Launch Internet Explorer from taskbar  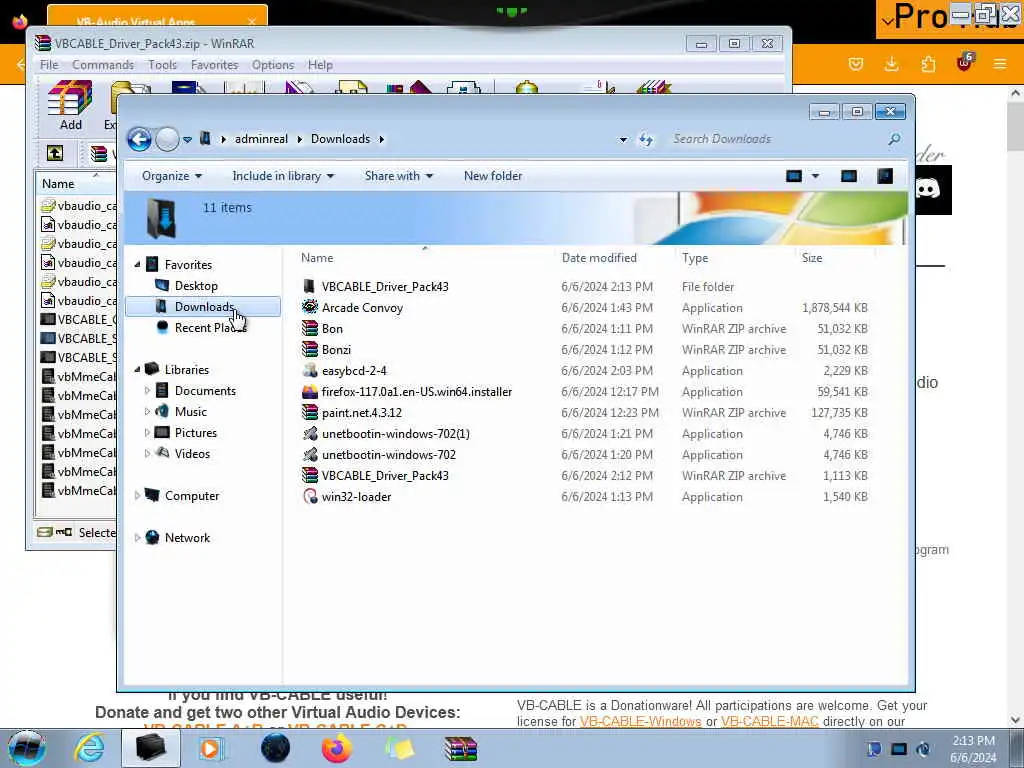[x=89, y=748]
